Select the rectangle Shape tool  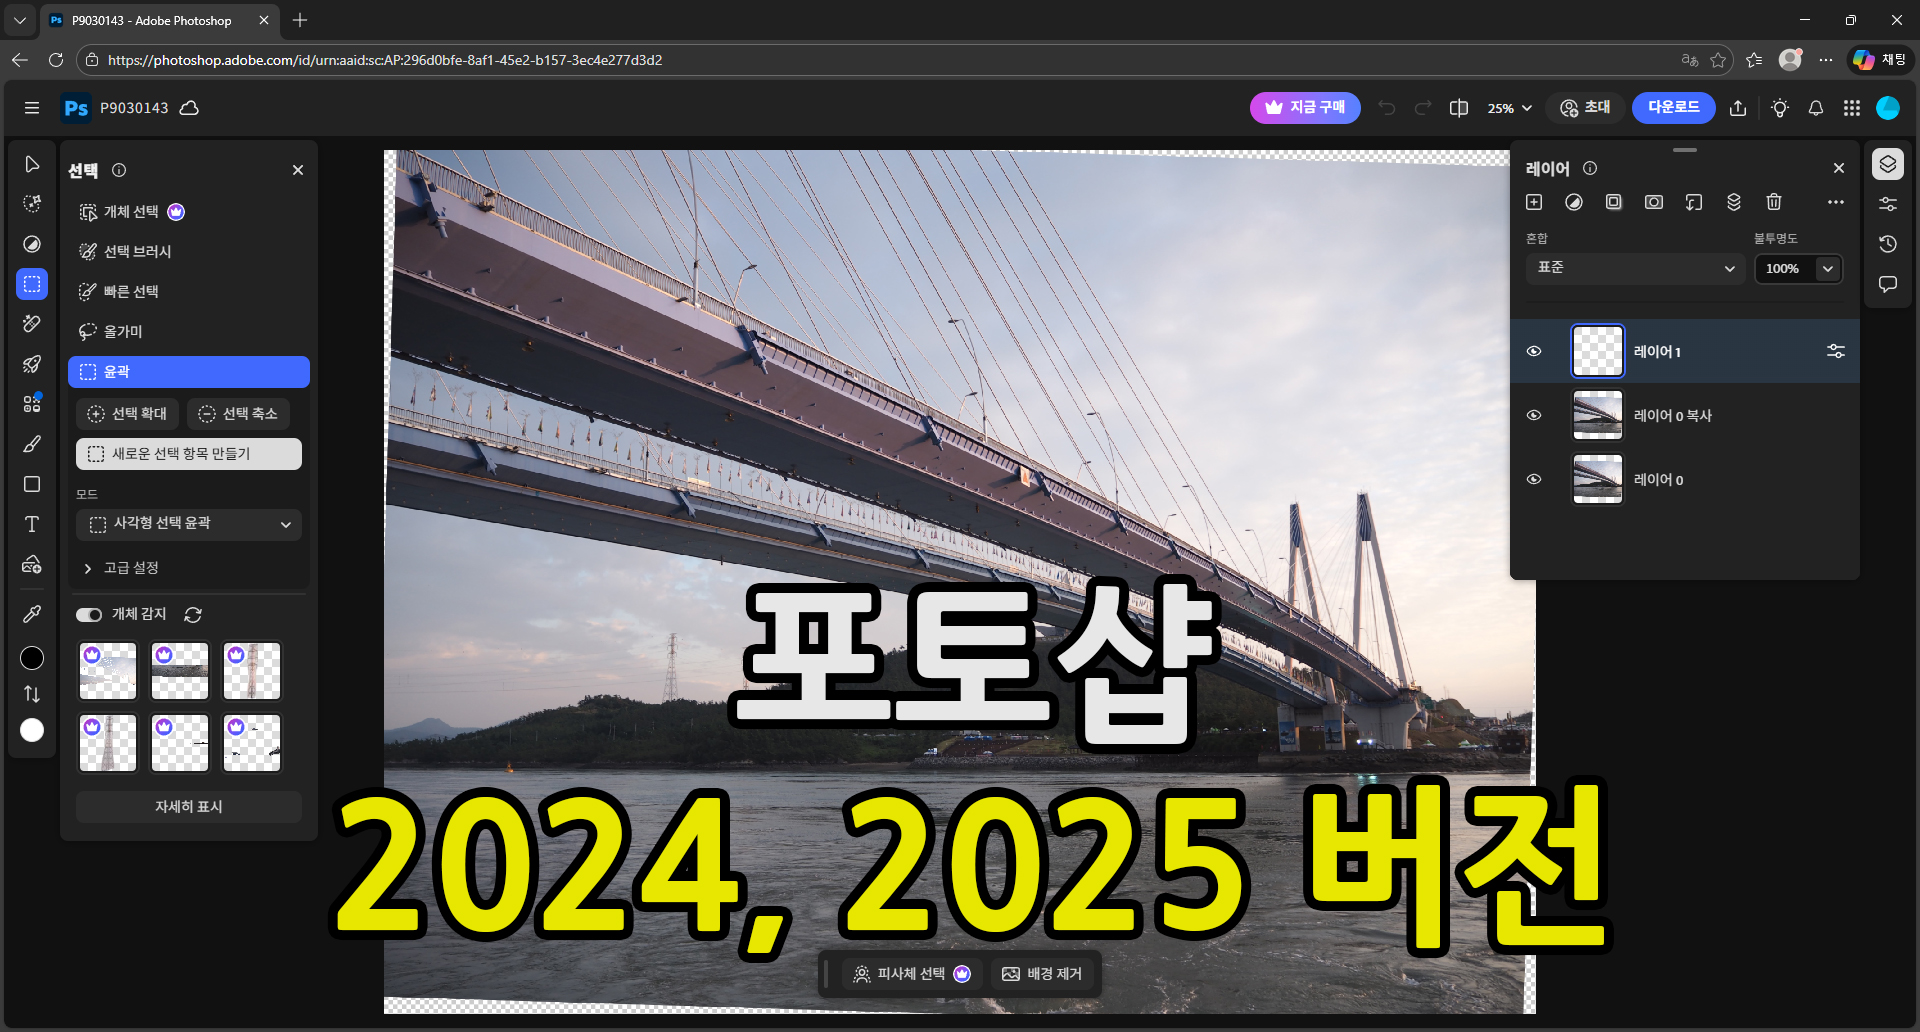point(32,484)
